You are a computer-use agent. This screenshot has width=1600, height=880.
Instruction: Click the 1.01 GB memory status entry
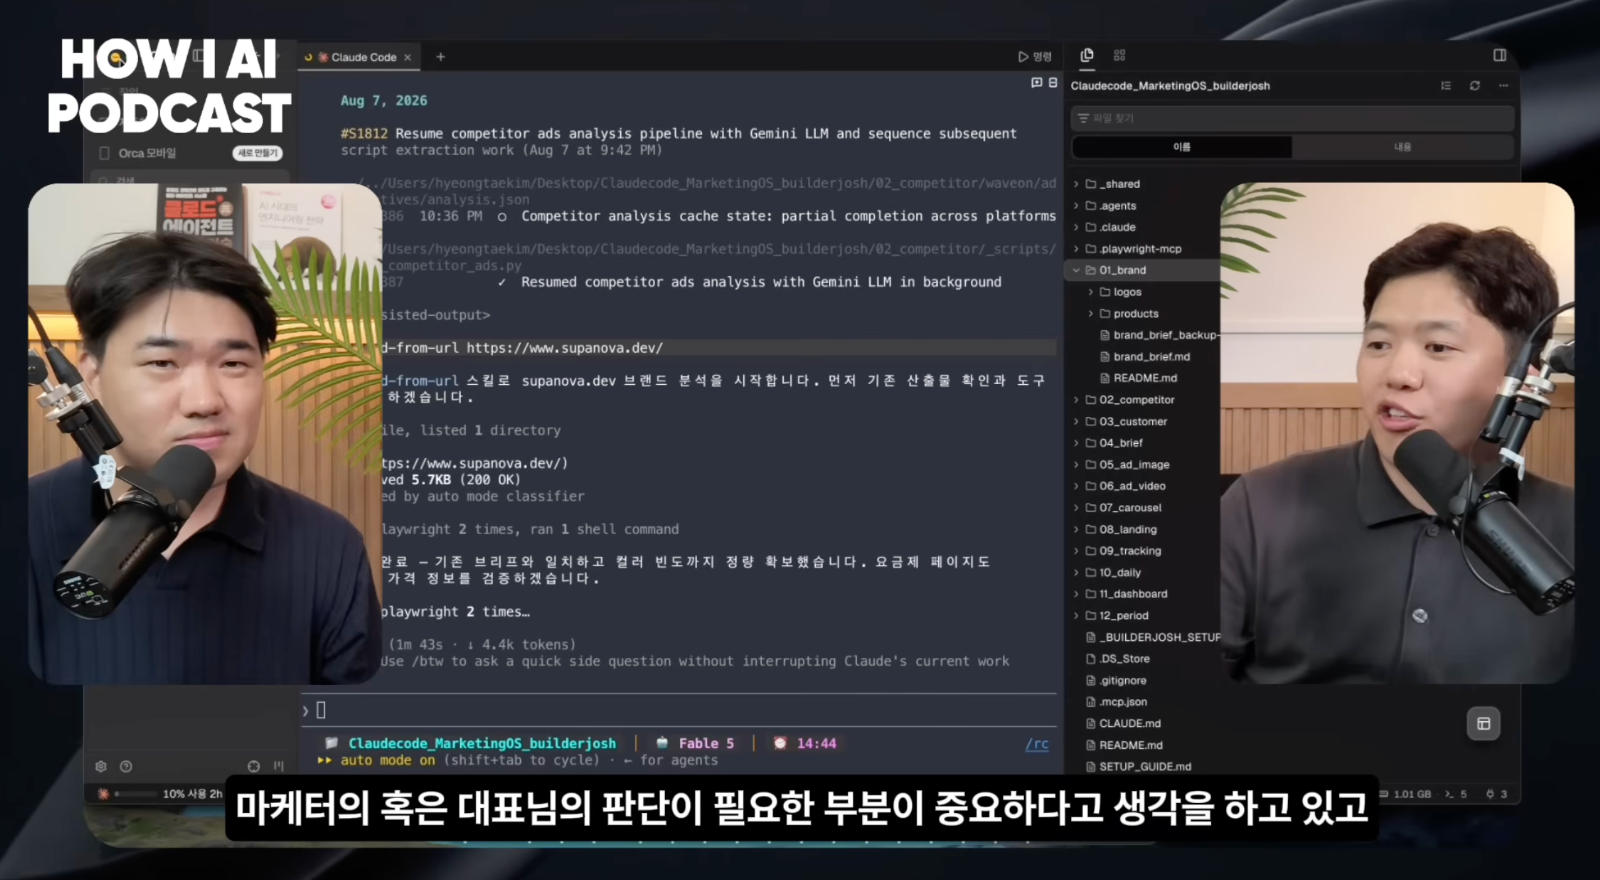[x=1406, y=794]
